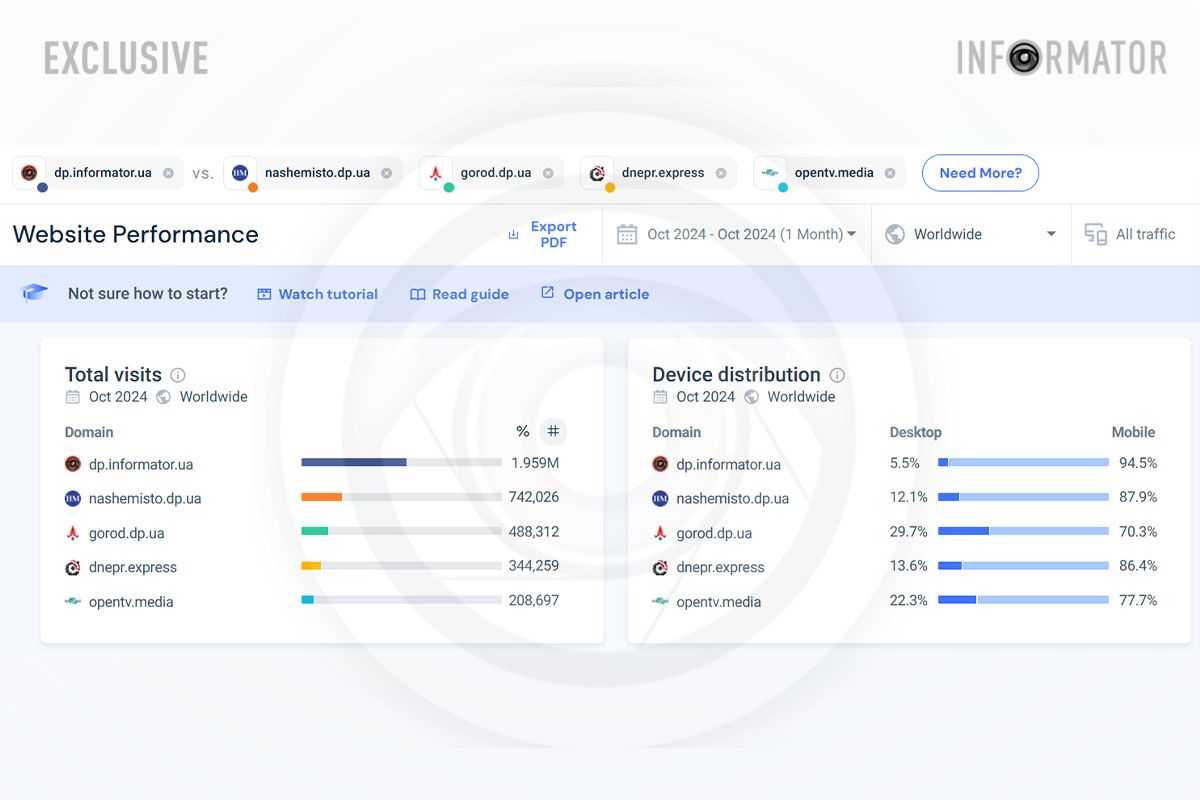
Task: Remove opentv.media chip from comparison
Action: (890, 173)
